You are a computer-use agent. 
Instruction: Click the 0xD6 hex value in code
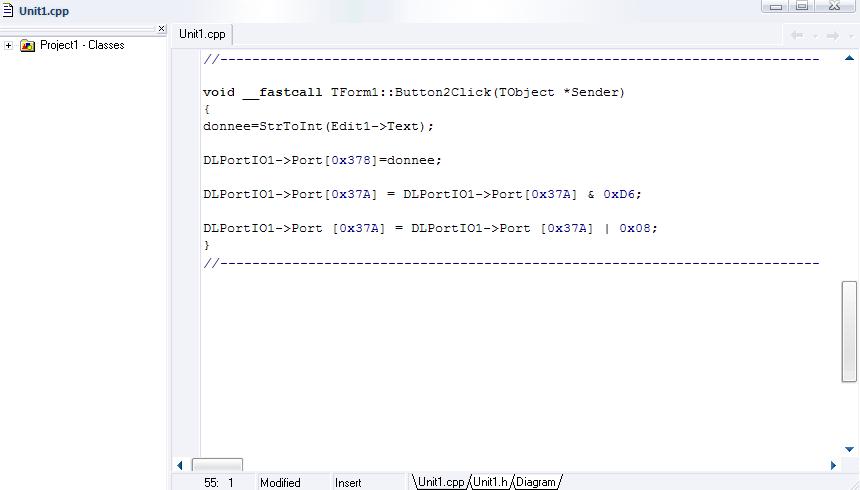tap(619, 194)
